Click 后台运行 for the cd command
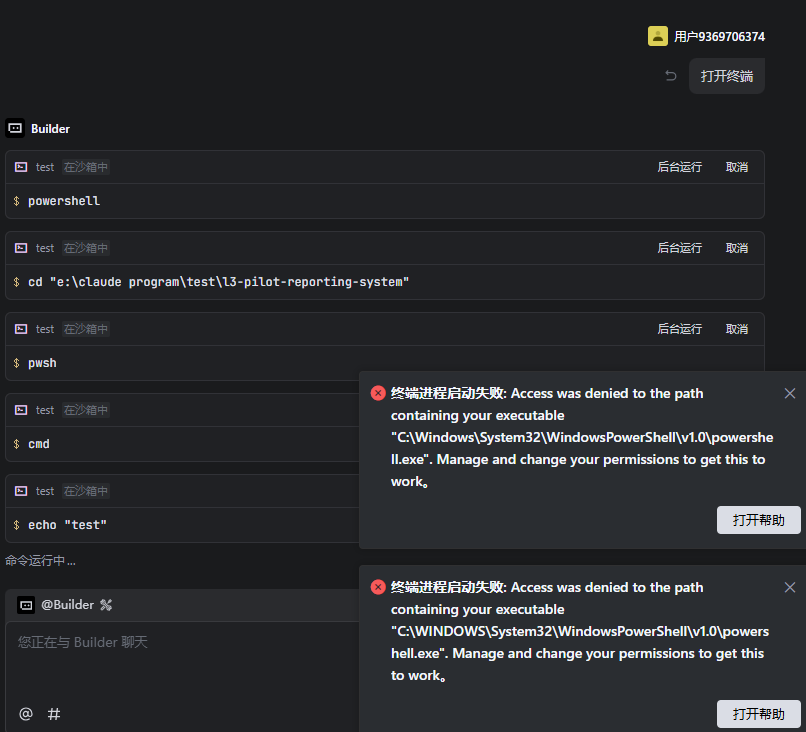The height and width of the screenshot is (732, 806). [680, 248]
